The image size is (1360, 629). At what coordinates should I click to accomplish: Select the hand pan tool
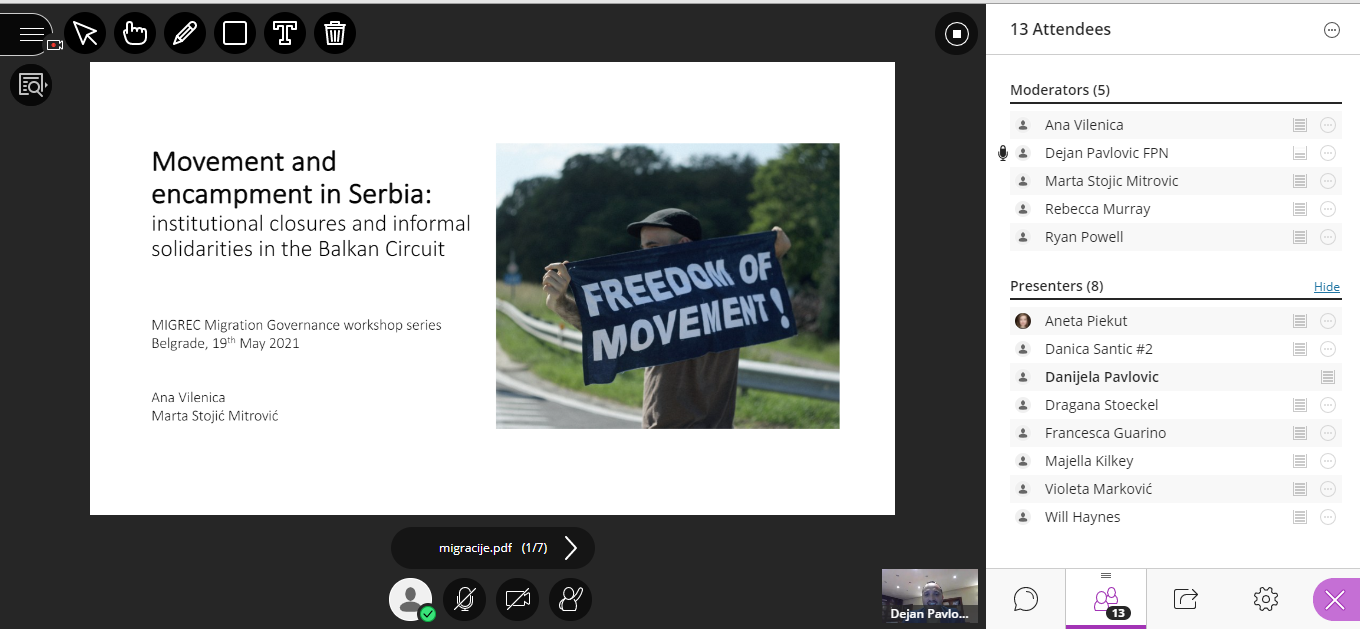click(135, 34)
